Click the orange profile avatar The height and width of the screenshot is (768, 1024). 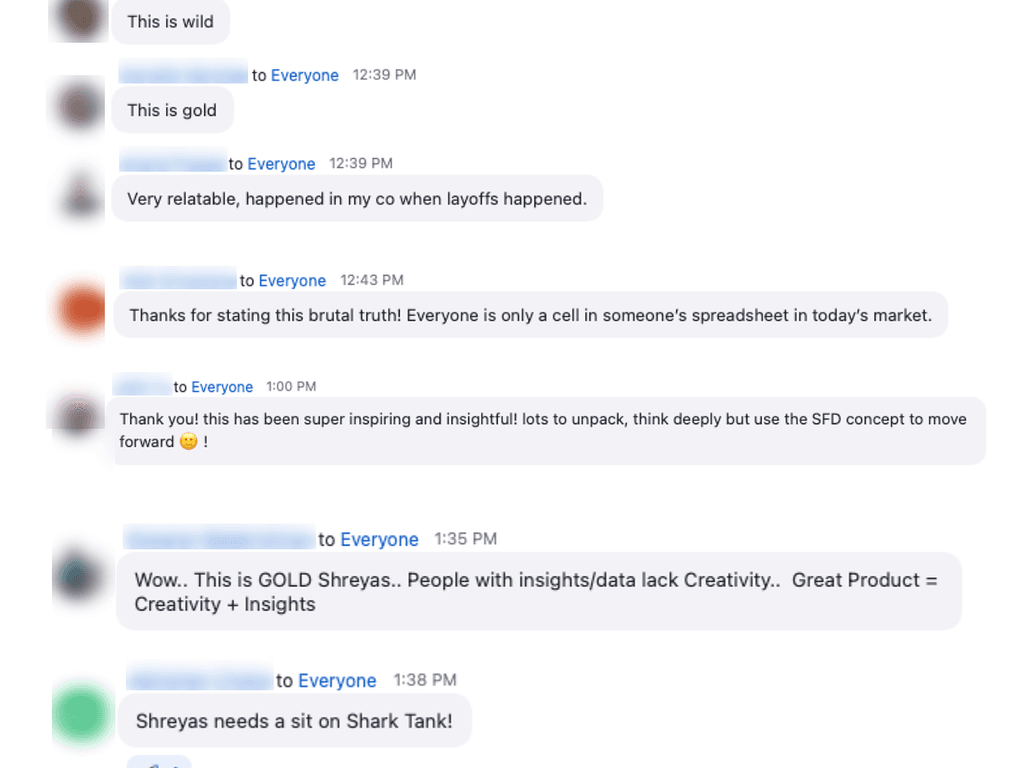click(82, 310)
